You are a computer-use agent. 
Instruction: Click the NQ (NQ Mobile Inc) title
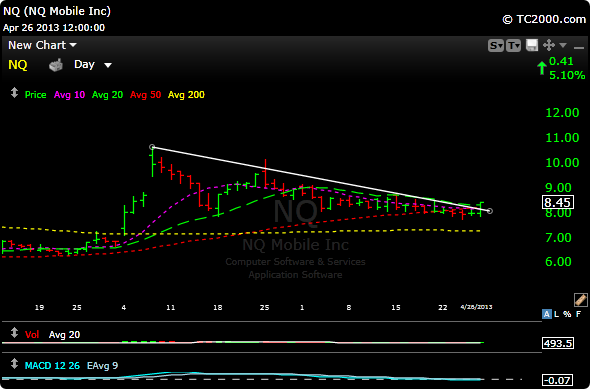tap(57, 11)
